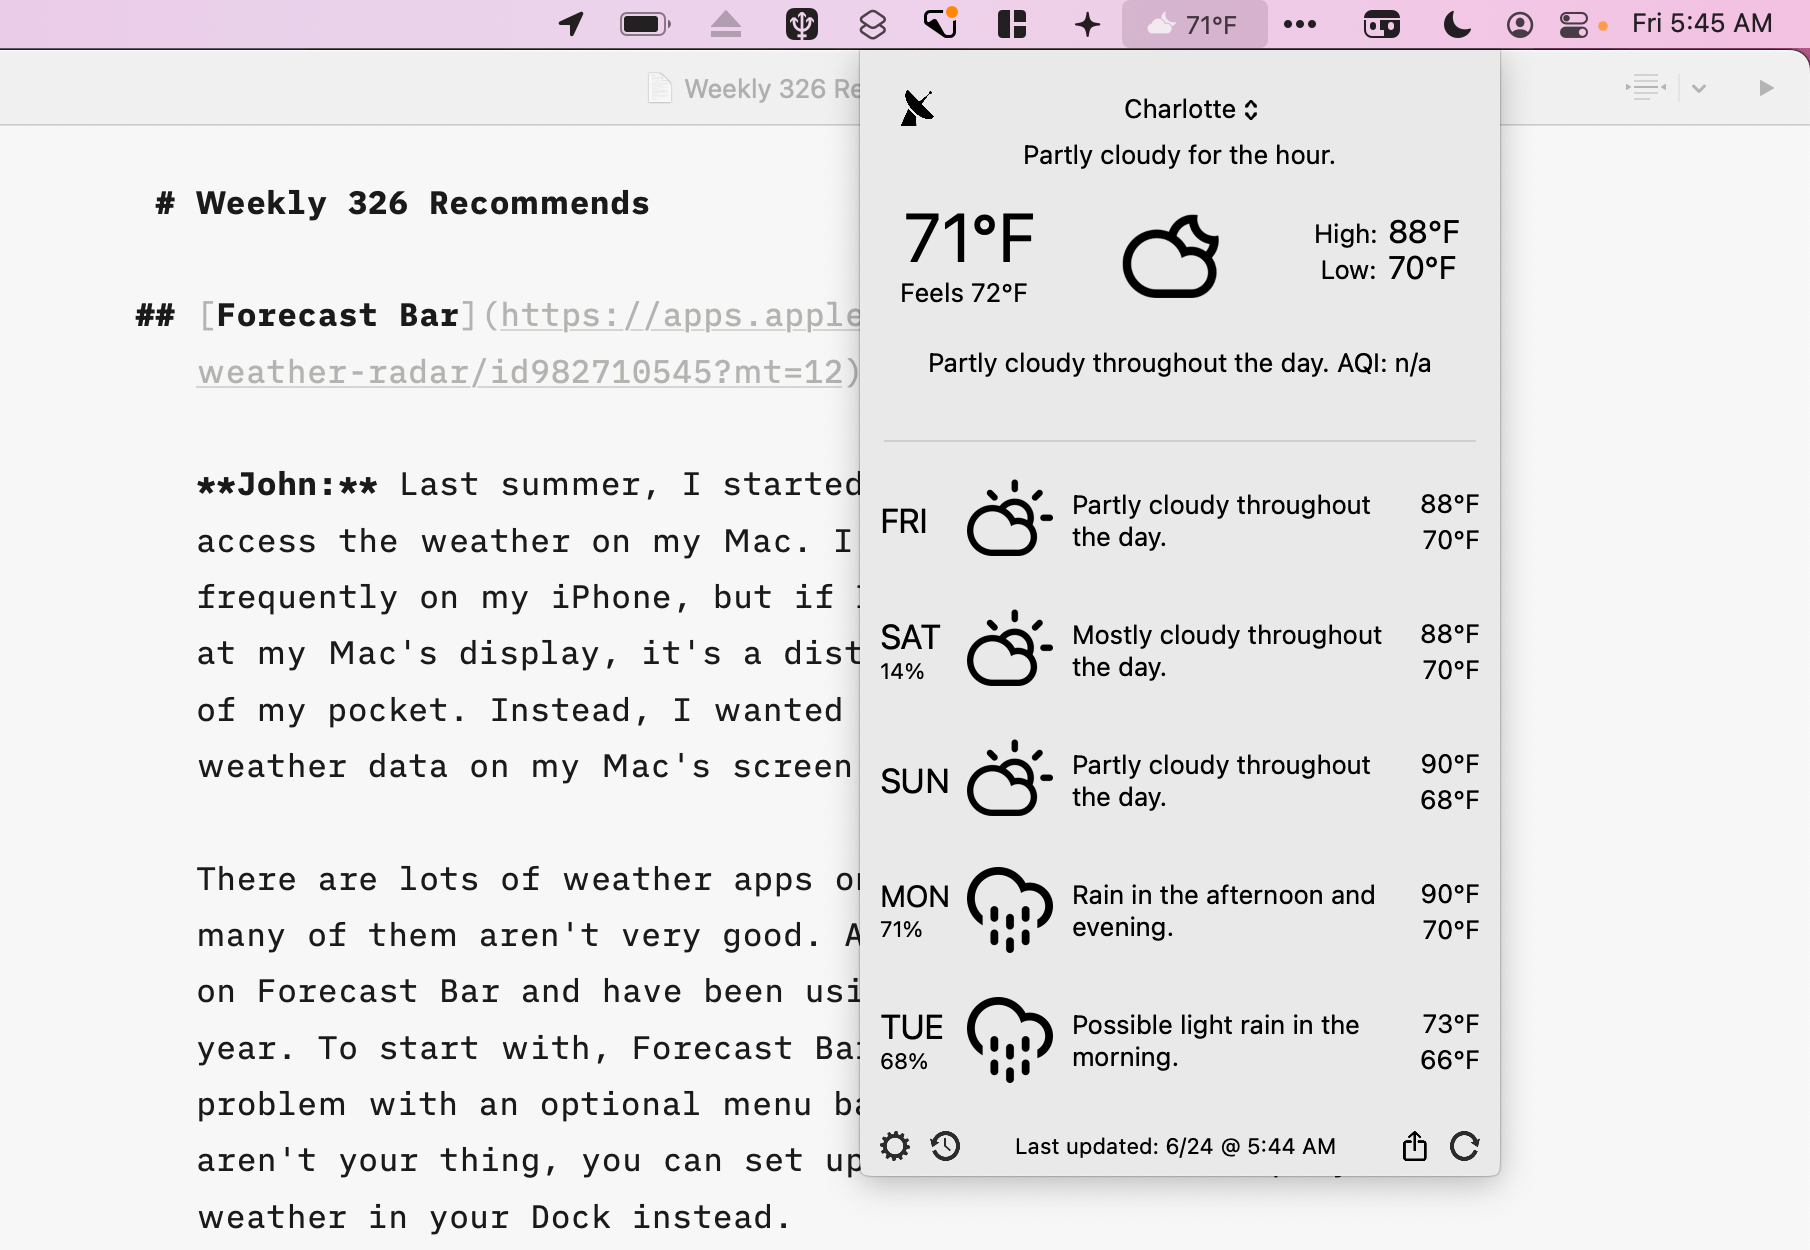Select the MON forecast row
The height and width of the screenshot is (1250, 1810).
[x=1180, y=911]
